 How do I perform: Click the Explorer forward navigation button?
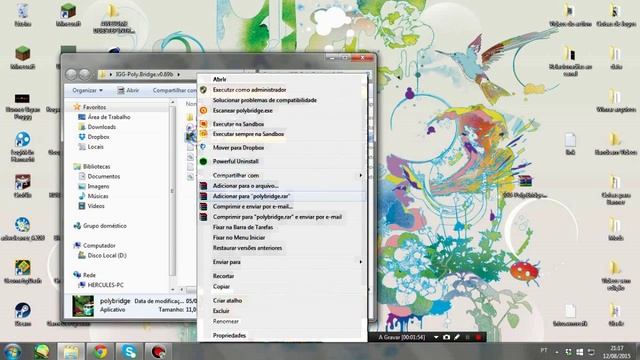tap(84, 74)
